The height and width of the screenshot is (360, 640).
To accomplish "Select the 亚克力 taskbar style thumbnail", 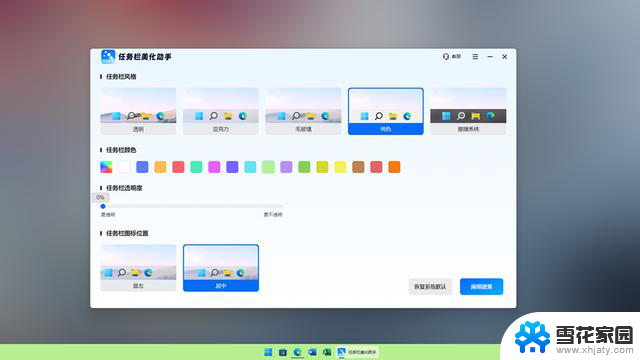I will tap(221, 111).
